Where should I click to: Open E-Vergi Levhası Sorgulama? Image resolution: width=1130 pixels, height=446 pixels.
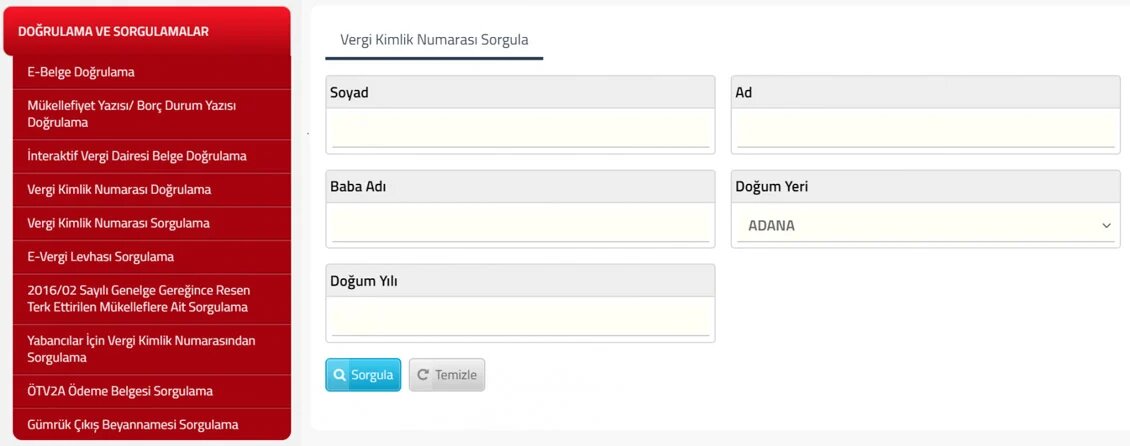click(100, 257)
